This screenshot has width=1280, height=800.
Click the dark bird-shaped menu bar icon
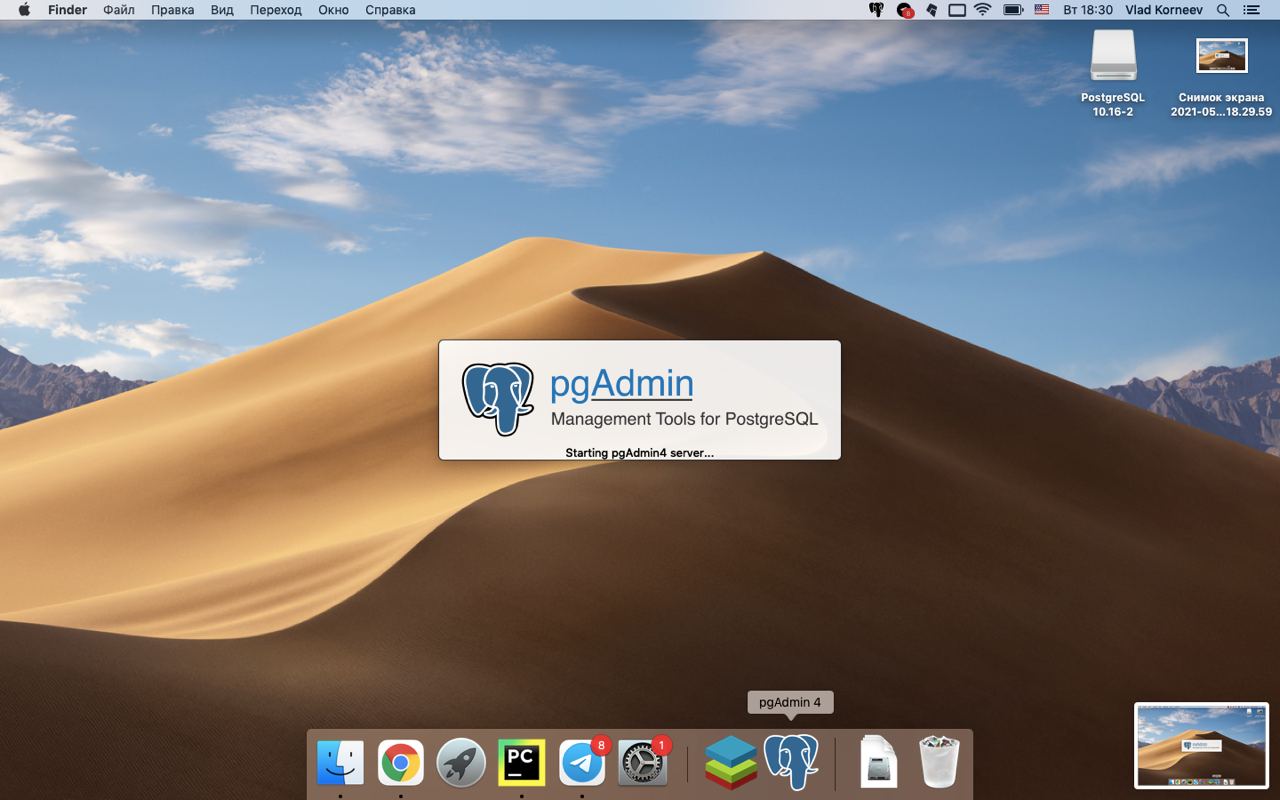point(931,10)
